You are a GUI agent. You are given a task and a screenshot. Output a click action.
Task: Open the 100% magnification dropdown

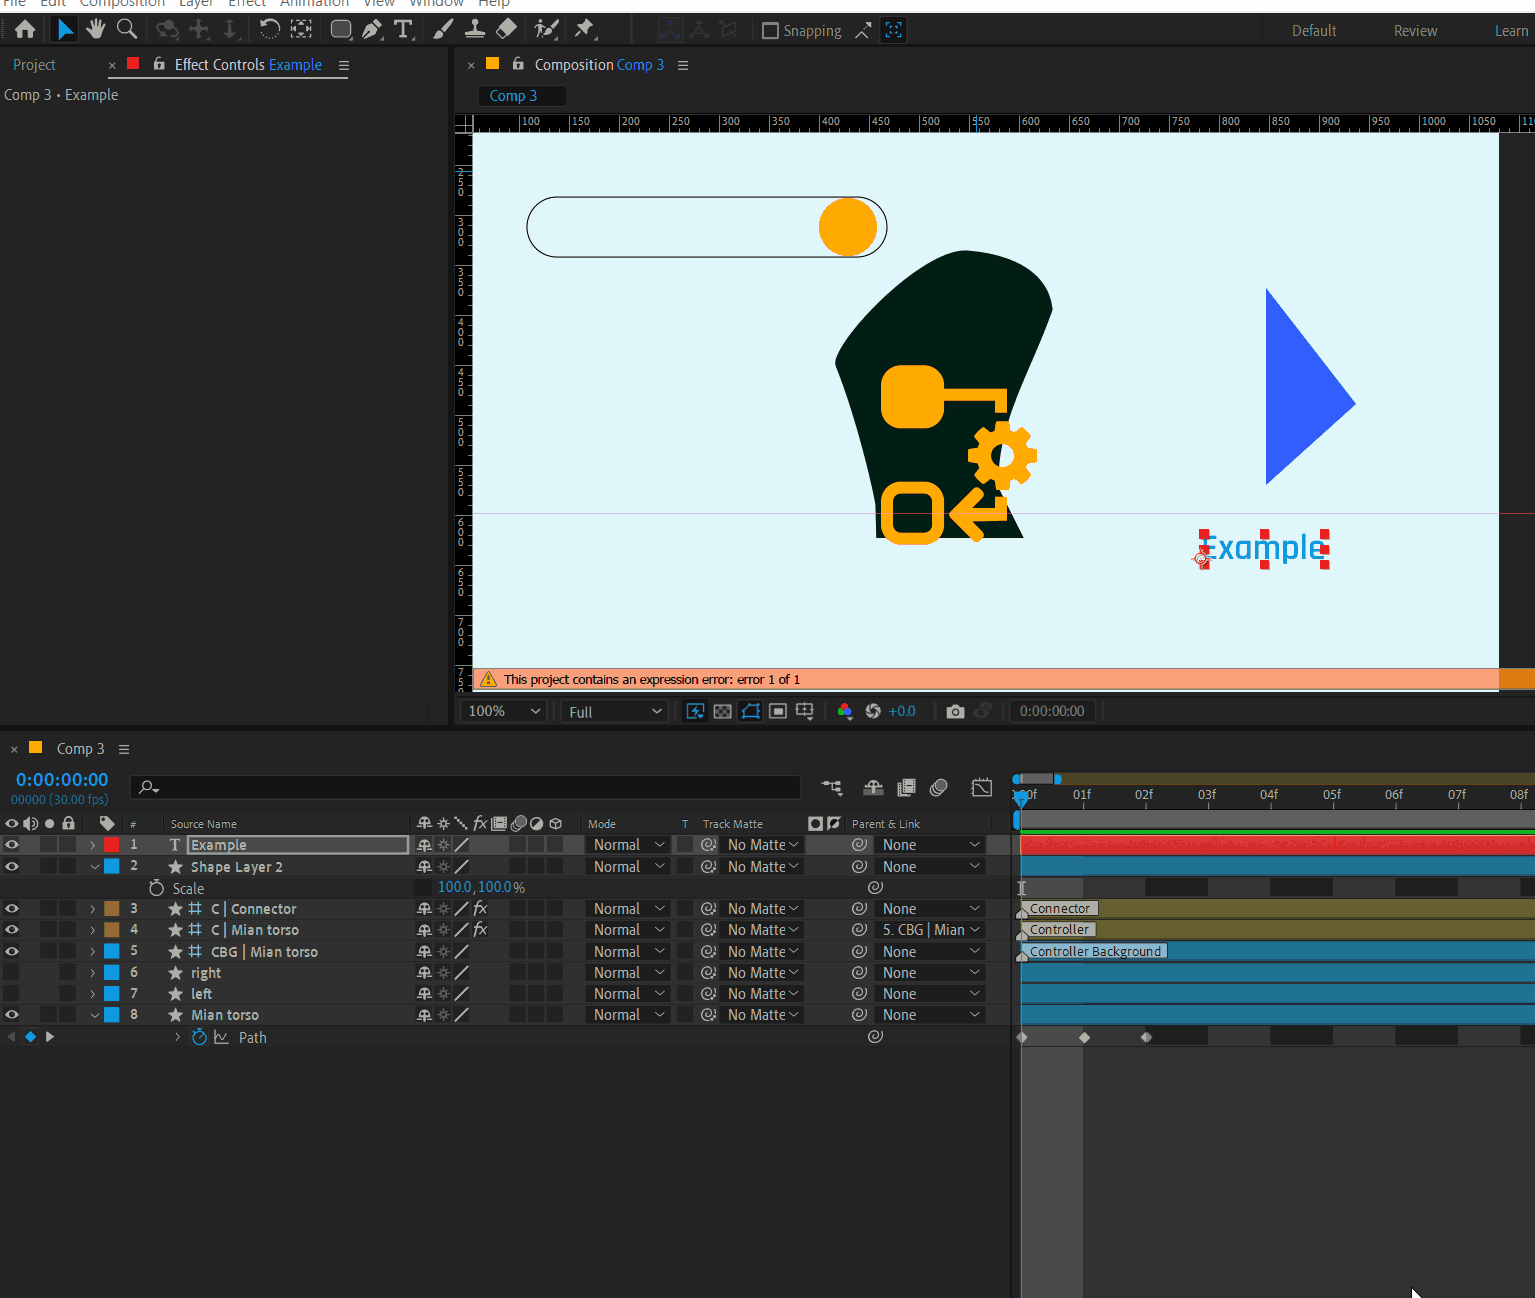pyautogui.click(x=505, y=711)
